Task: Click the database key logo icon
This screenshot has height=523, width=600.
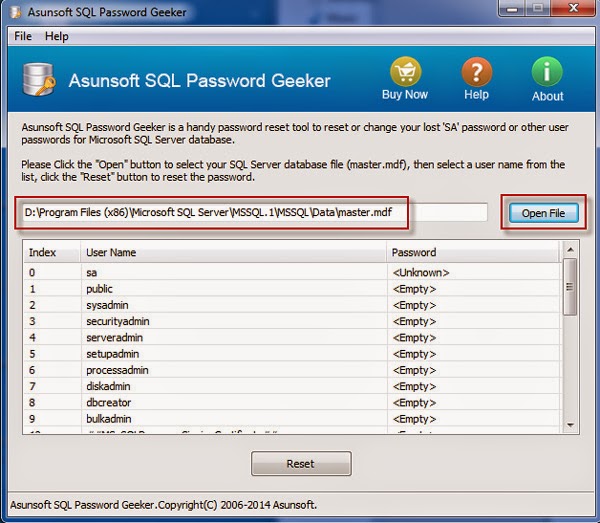Action: pos(39,80)
